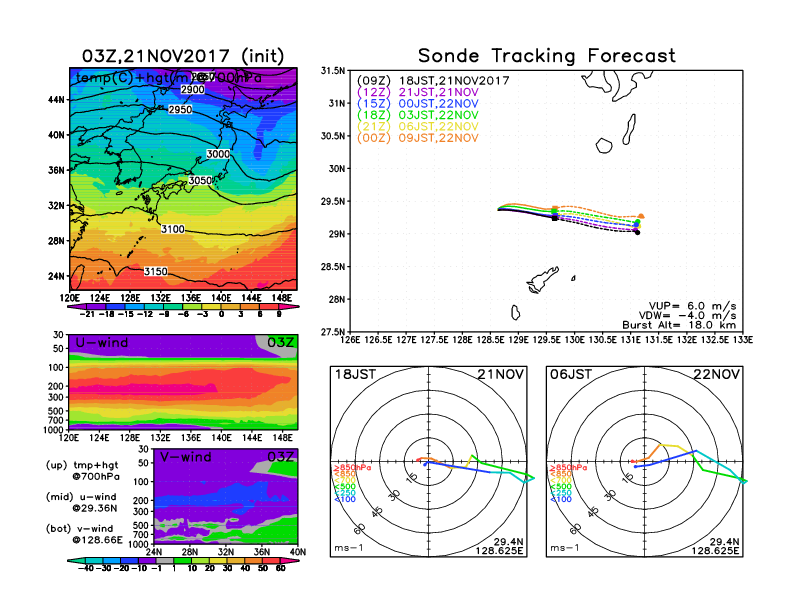Click the 3150 height contour label
This screenshot has width=792, height=612.
point(155,271)
